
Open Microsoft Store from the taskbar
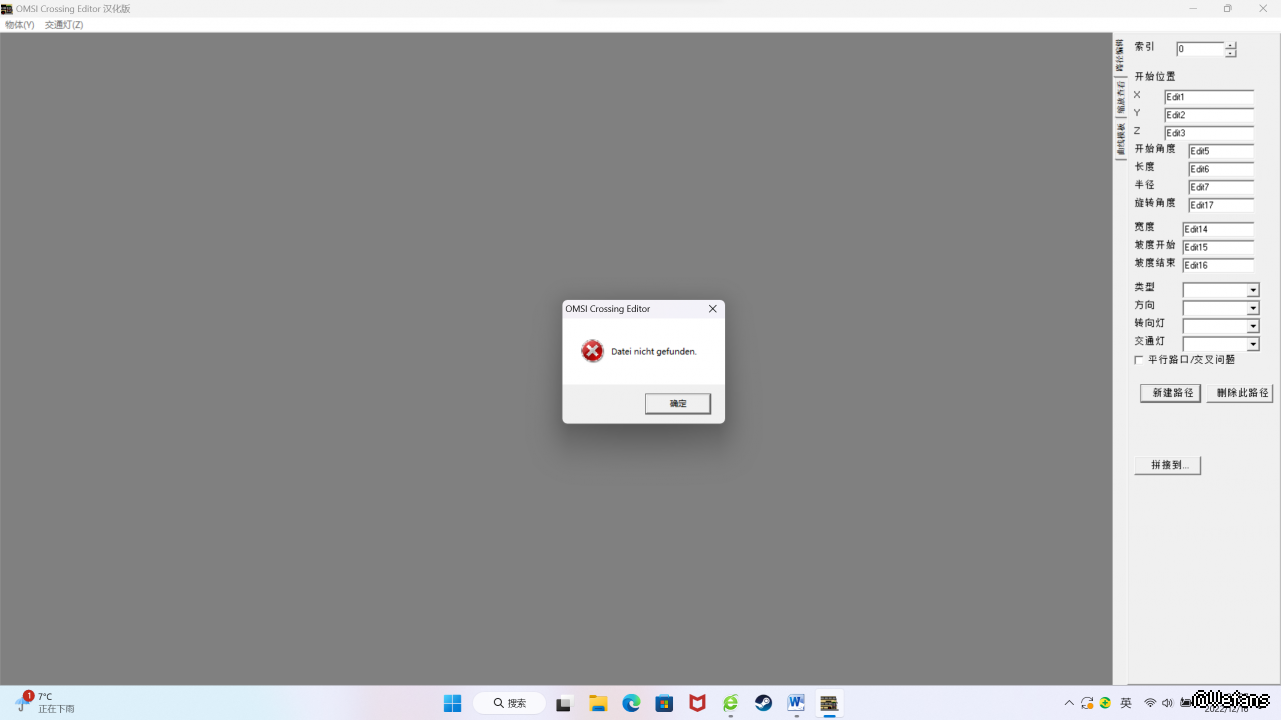664,703
